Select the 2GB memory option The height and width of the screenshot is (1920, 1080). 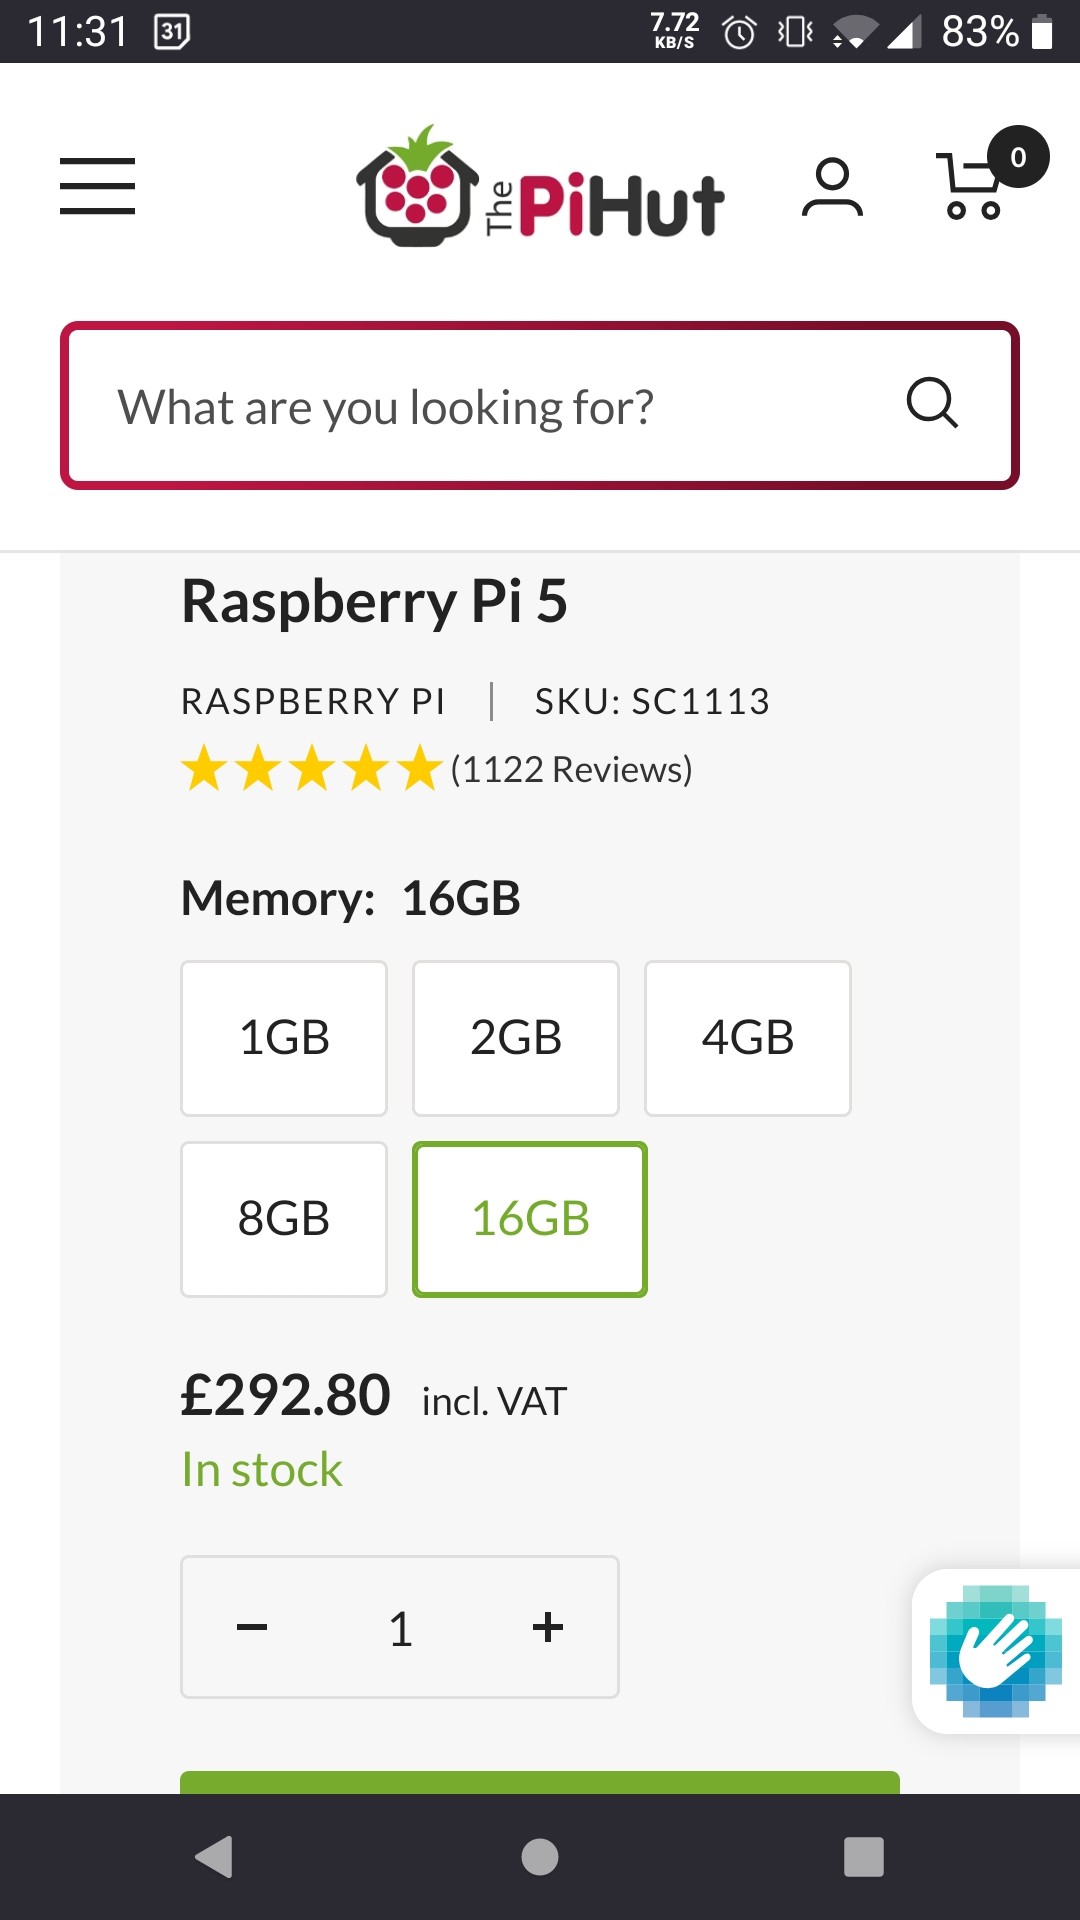[x=516, y=1038]
